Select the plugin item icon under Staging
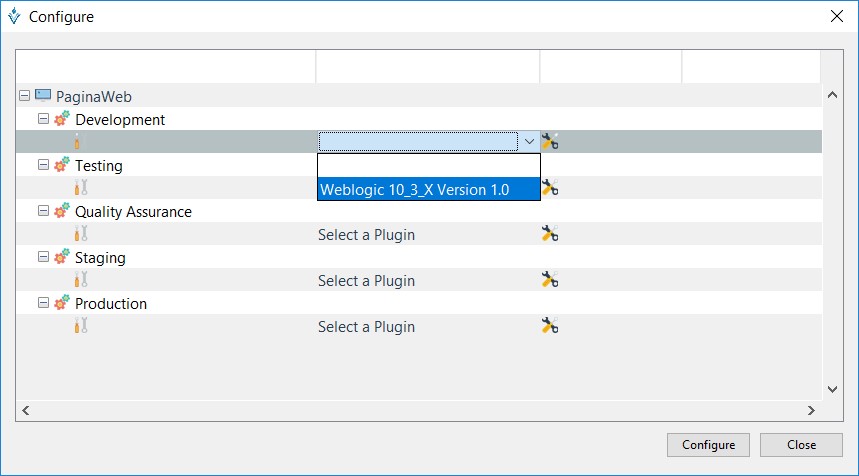 (81, 279)
